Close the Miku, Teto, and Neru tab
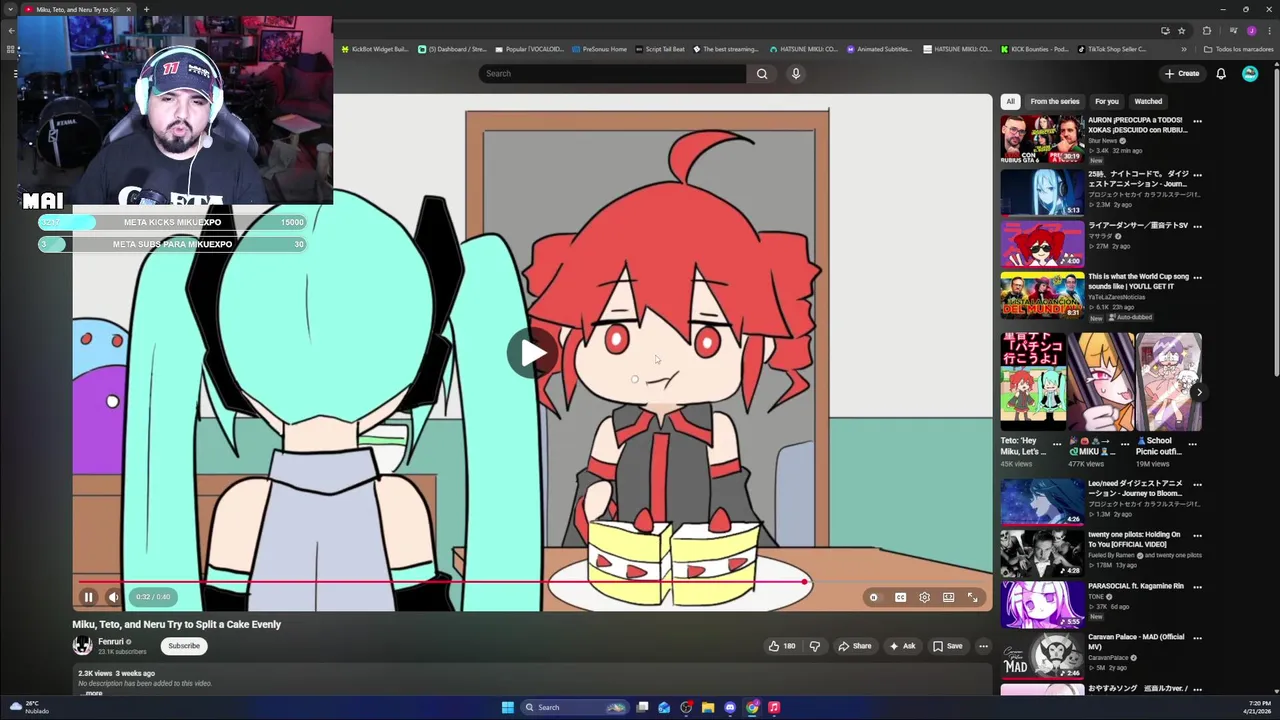 pyautogui.click(x=128, y=9)
